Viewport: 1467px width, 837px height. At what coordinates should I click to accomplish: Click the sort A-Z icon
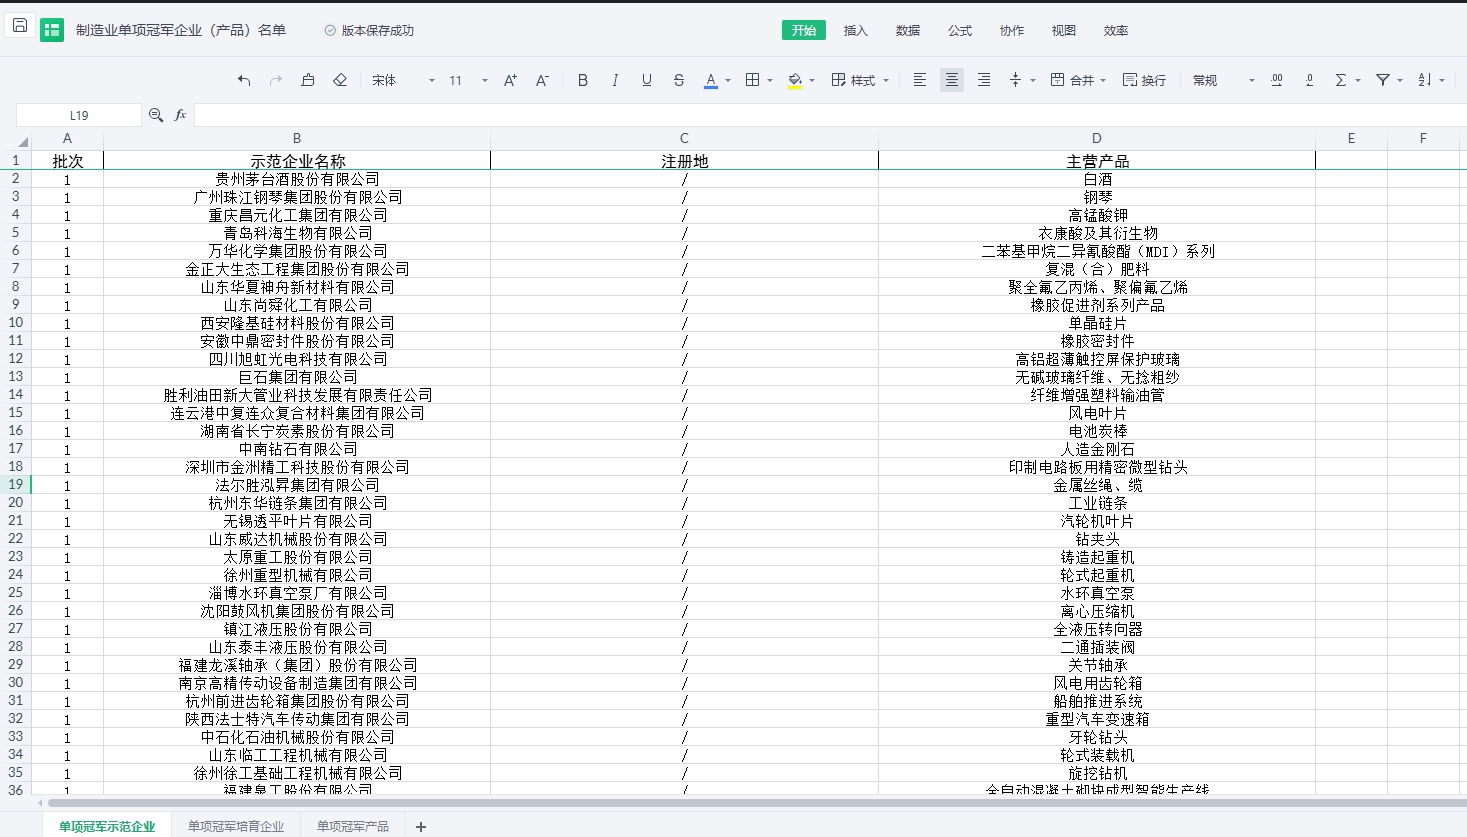click(1425, 80)
